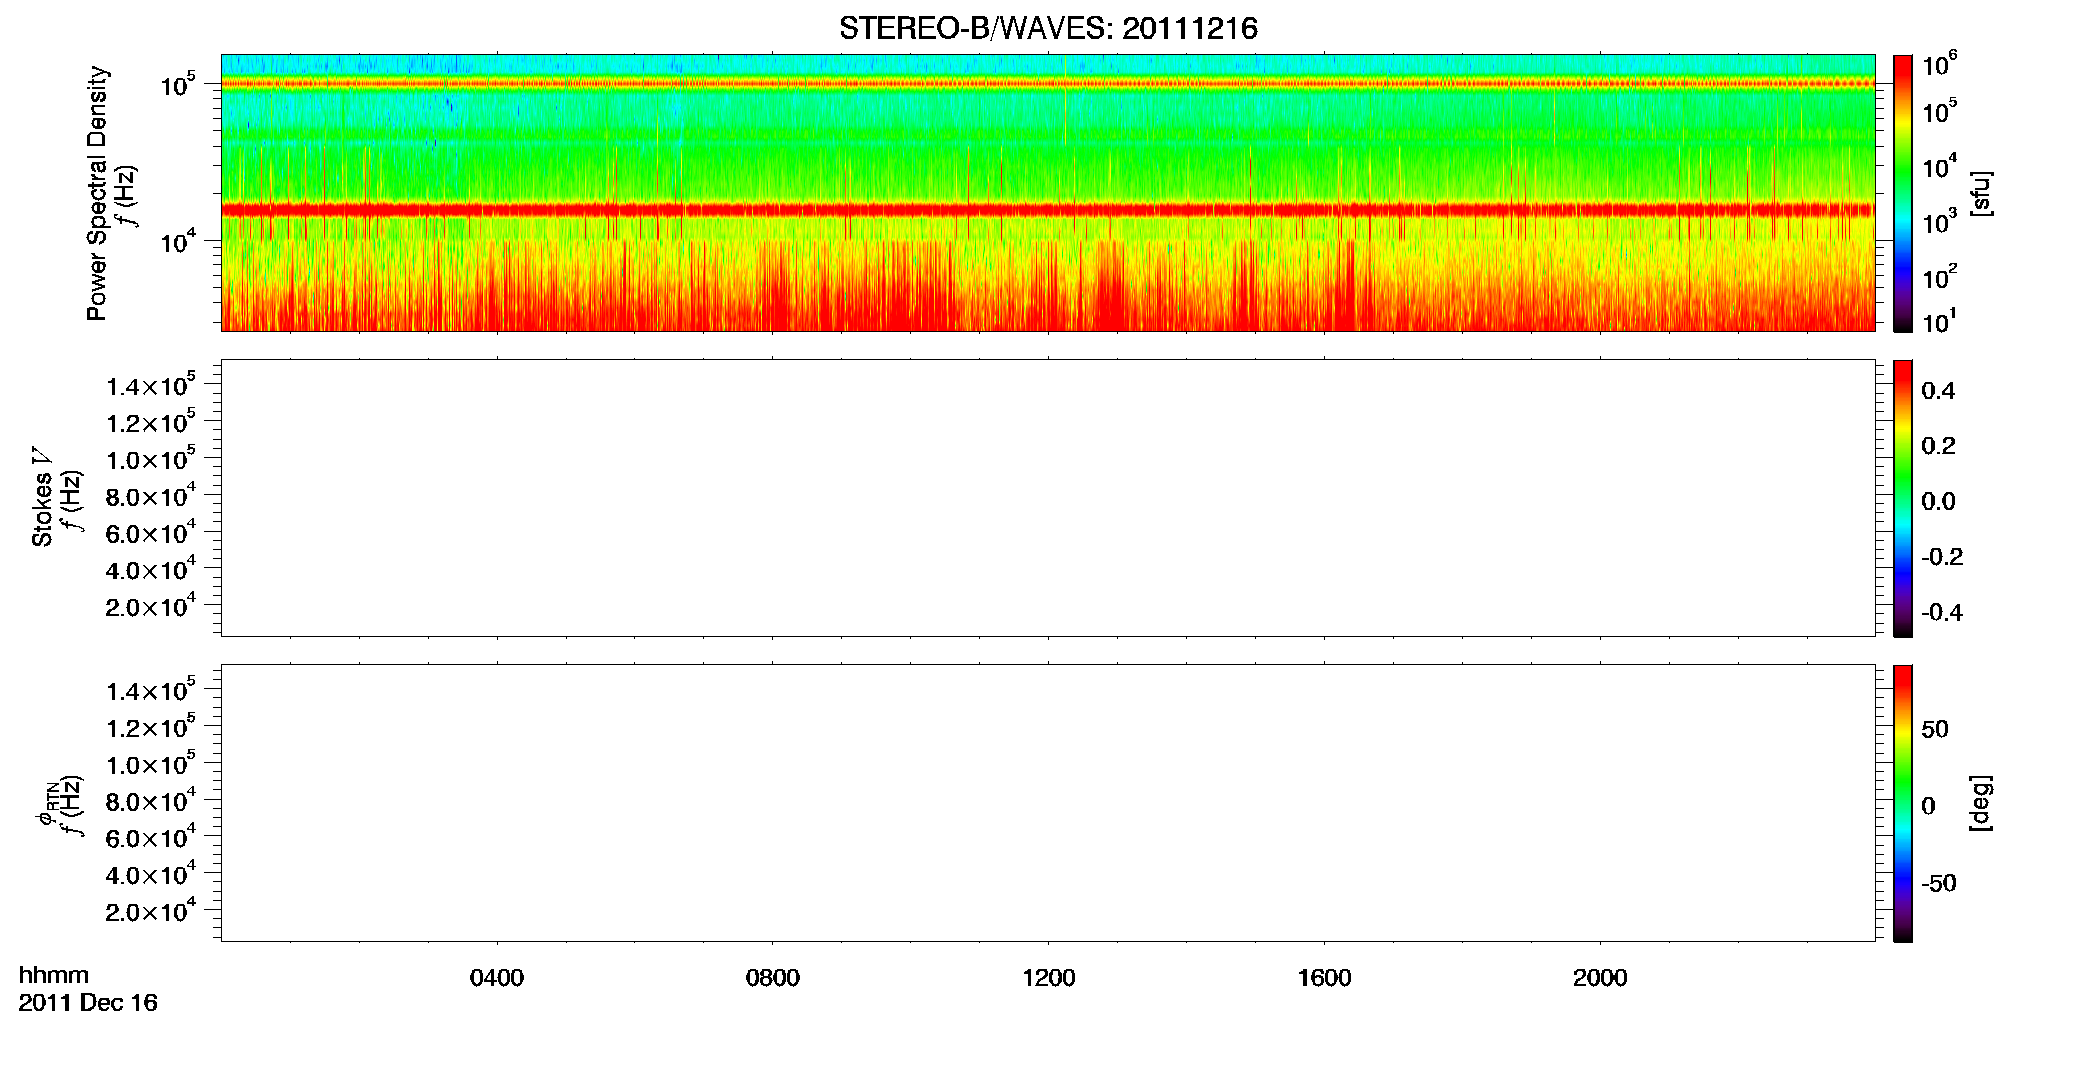Click the 0800 time axis label
Viewport: 2096px width, 1080px height.
773,978
